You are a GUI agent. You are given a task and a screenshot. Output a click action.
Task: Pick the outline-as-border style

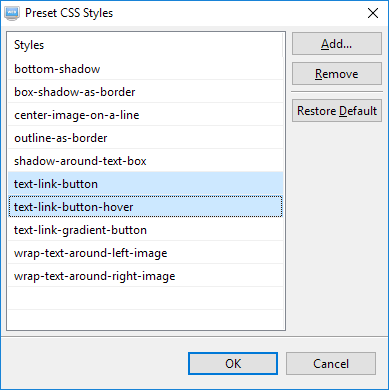(146, 138)
